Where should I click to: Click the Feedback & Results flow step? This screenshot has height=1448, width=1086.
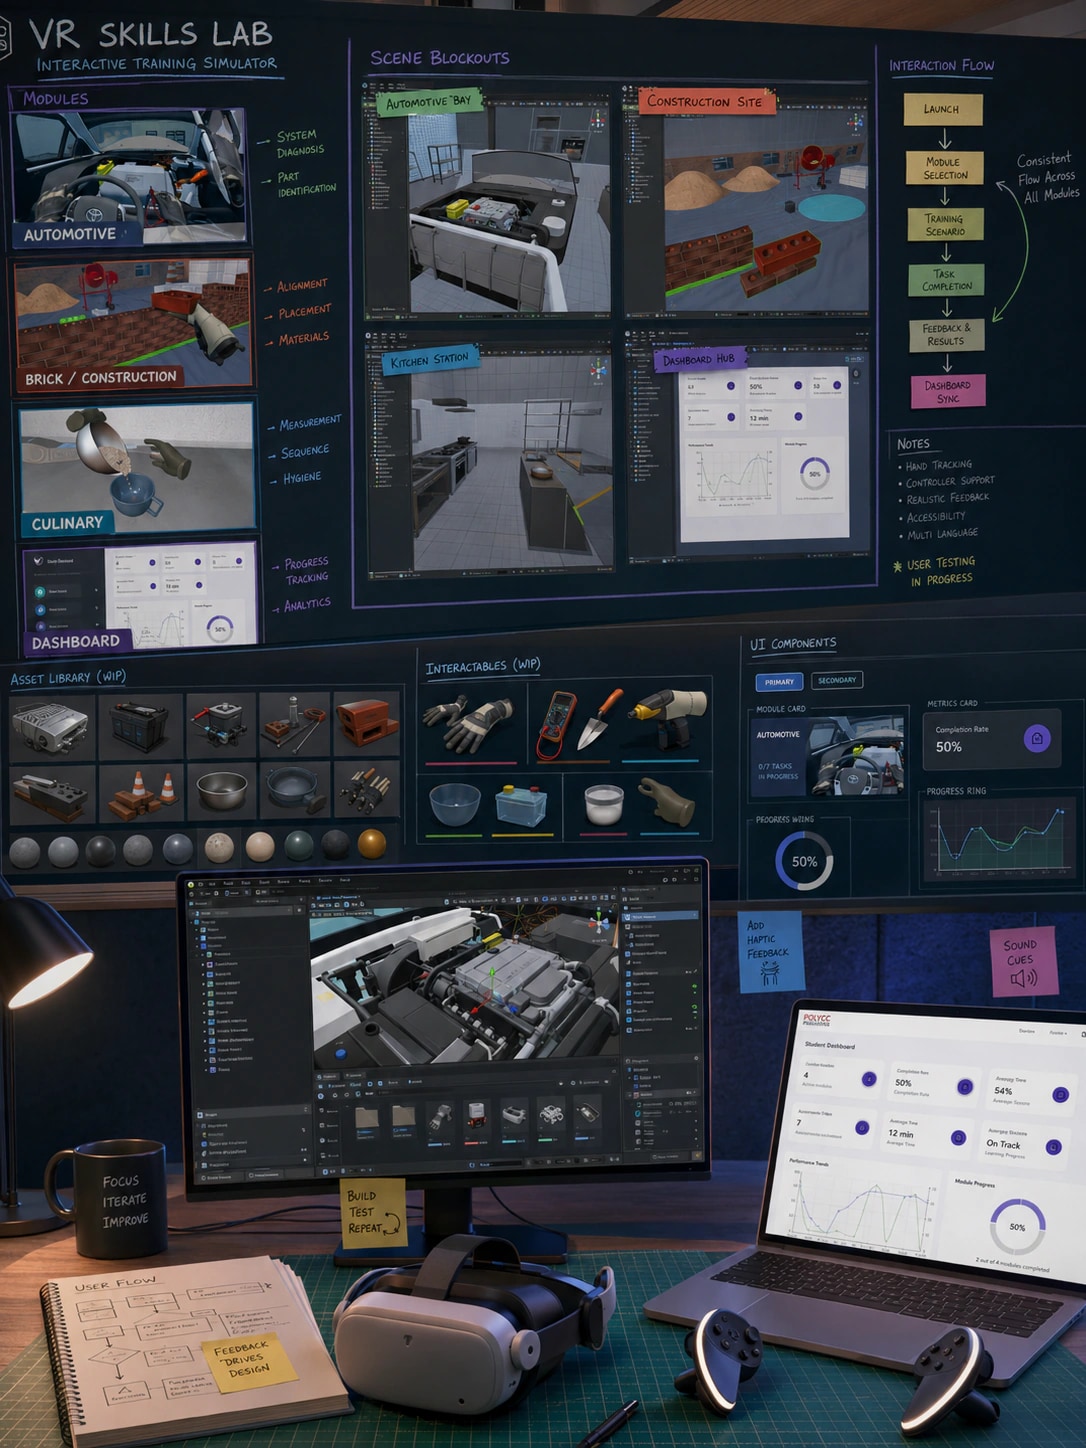pyautogui.click(x=946, y=335)
